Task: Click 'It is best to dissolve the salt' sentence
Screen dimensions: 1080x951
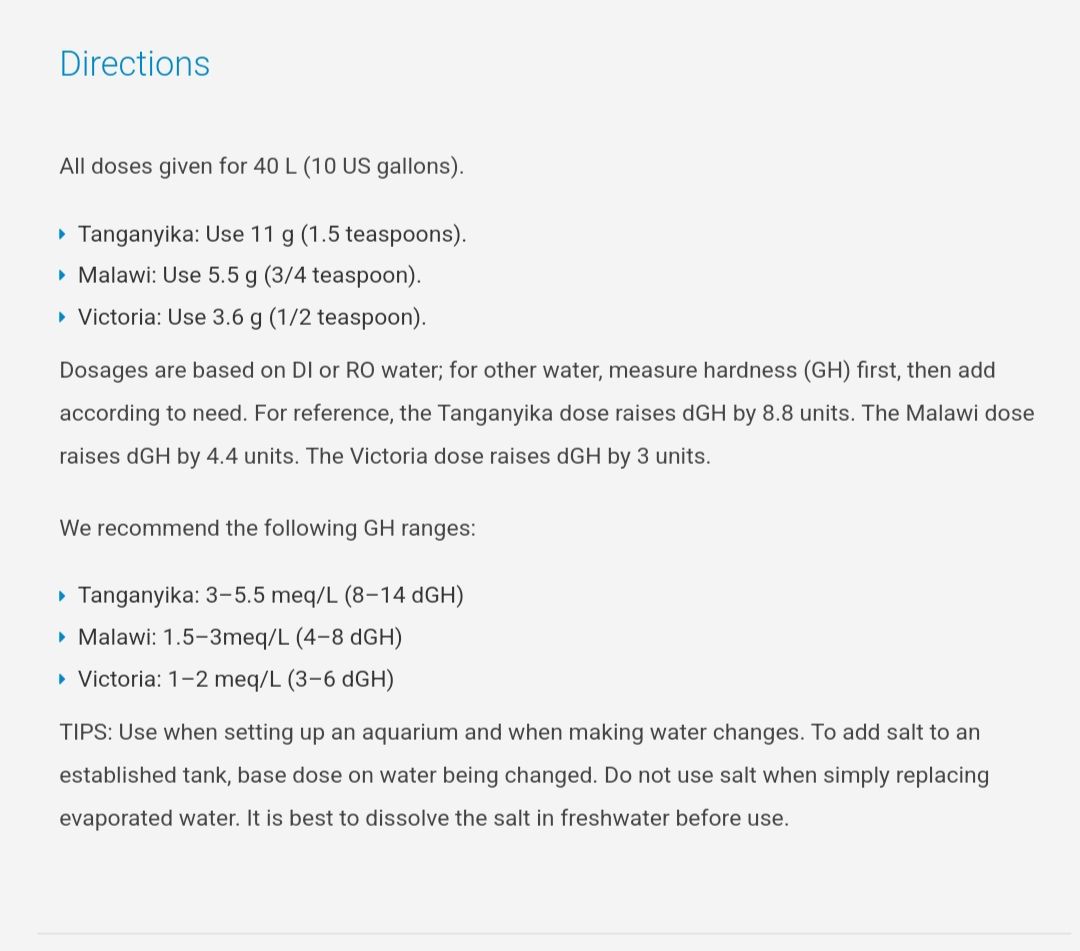Action: tap(518, 818)
